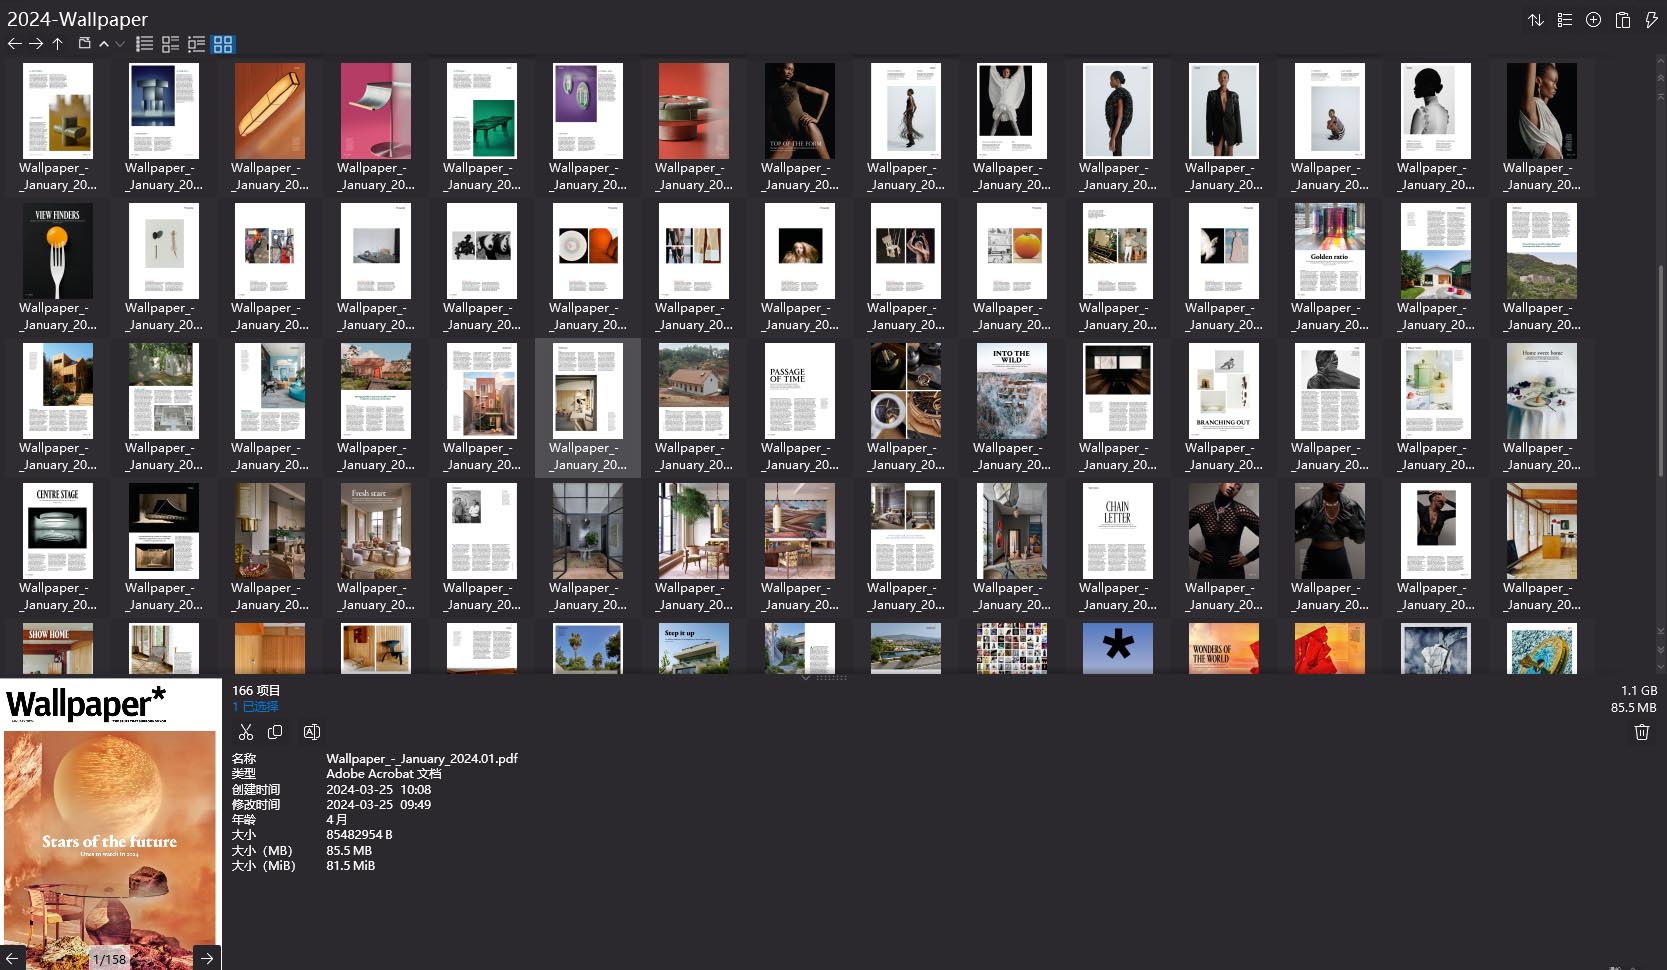This screenshot has width=1667, height=970.
Task: Navigate back using the left arrow
Action: (14, 43)
